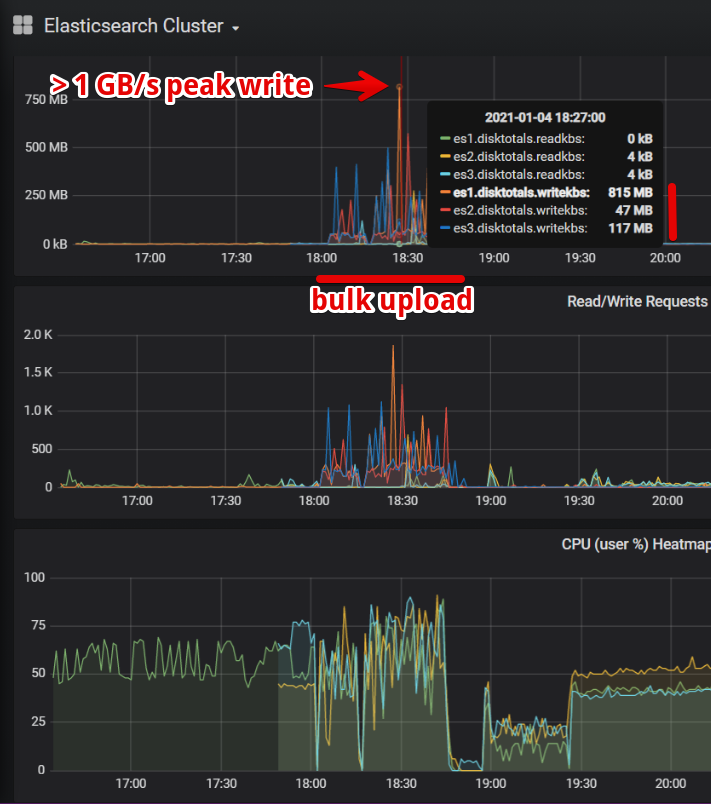711x804 pixels.
Task: Click the 18:30 time label on disk graph
Action: click(408, 258)
